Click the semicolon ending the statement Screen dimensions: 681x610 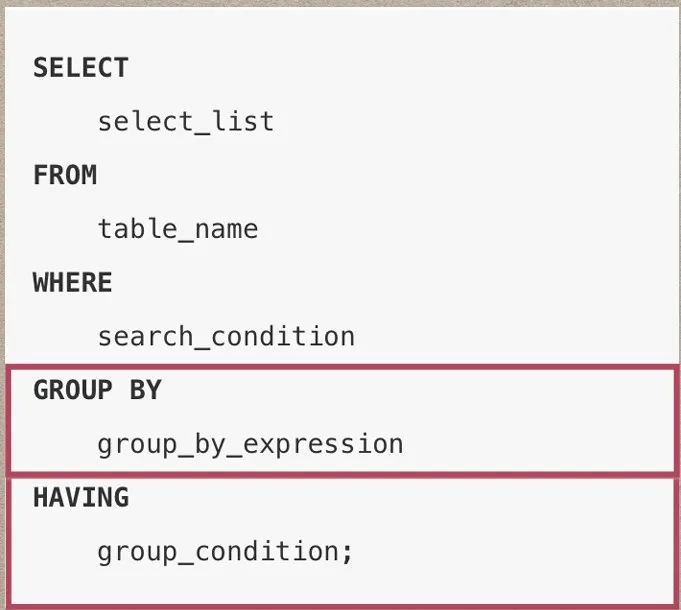click(347, 552)
